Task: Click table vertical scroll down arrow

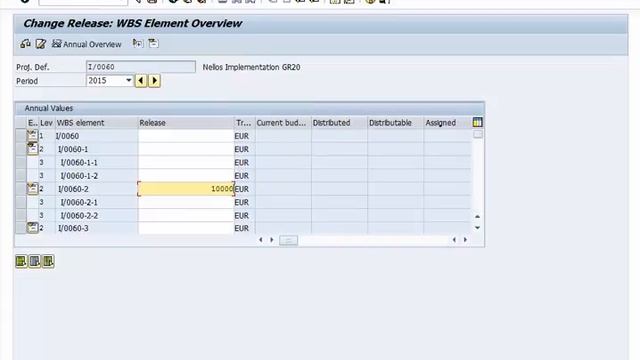Action: (x=478, y=228)
